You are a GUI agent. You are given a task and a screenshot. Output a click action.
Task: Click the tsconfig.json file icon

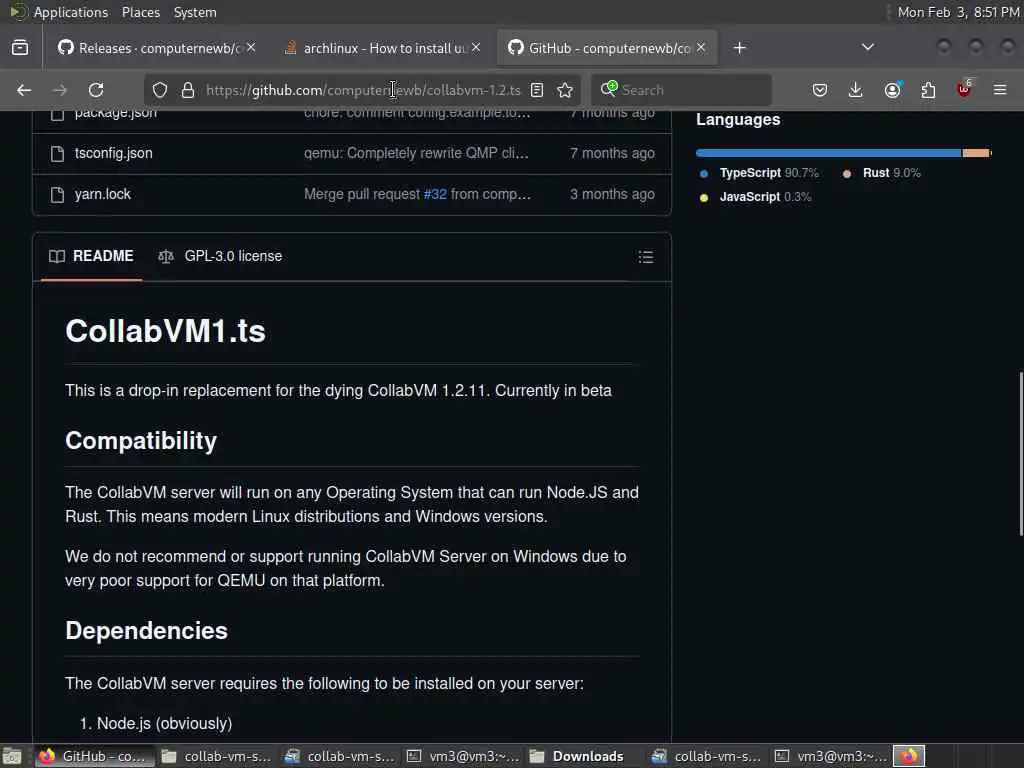click(x=57, y=153)
